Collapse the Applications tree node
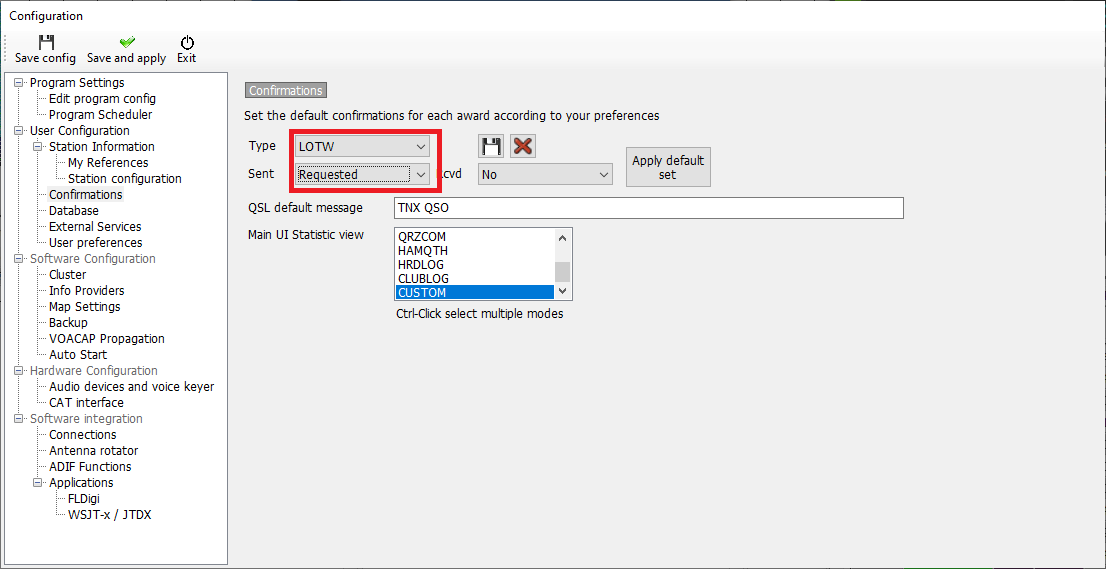This screenshot has height=569, width=1106. pyautogui.click(x=37, y=483)
